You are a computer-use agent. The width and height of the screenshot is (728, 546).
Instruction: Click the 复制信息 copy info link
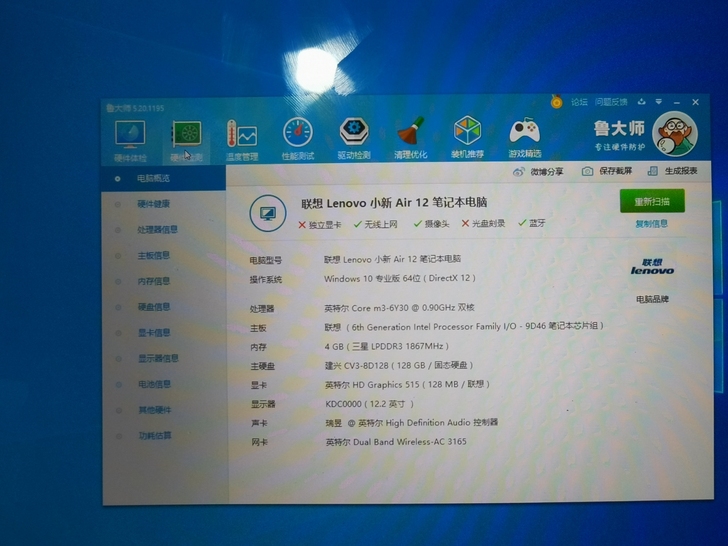(x=652, y=224)
